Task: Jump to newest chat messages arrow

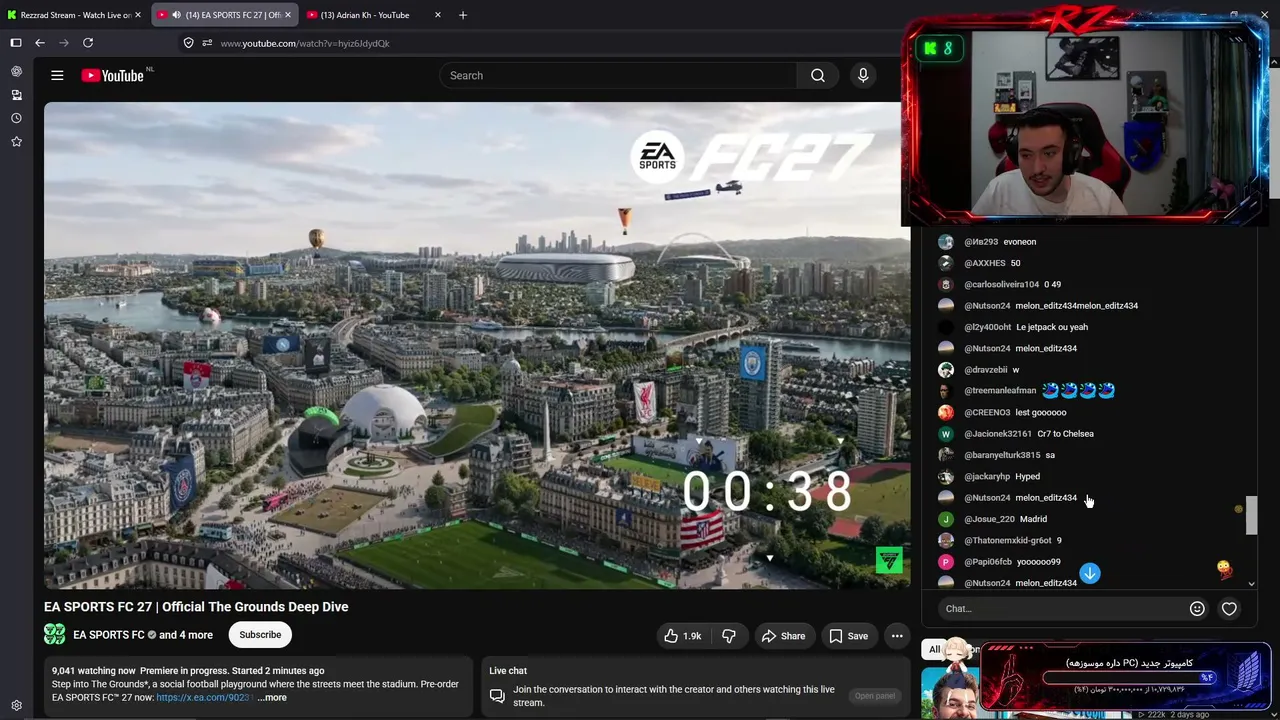Action: (1090, 573)
